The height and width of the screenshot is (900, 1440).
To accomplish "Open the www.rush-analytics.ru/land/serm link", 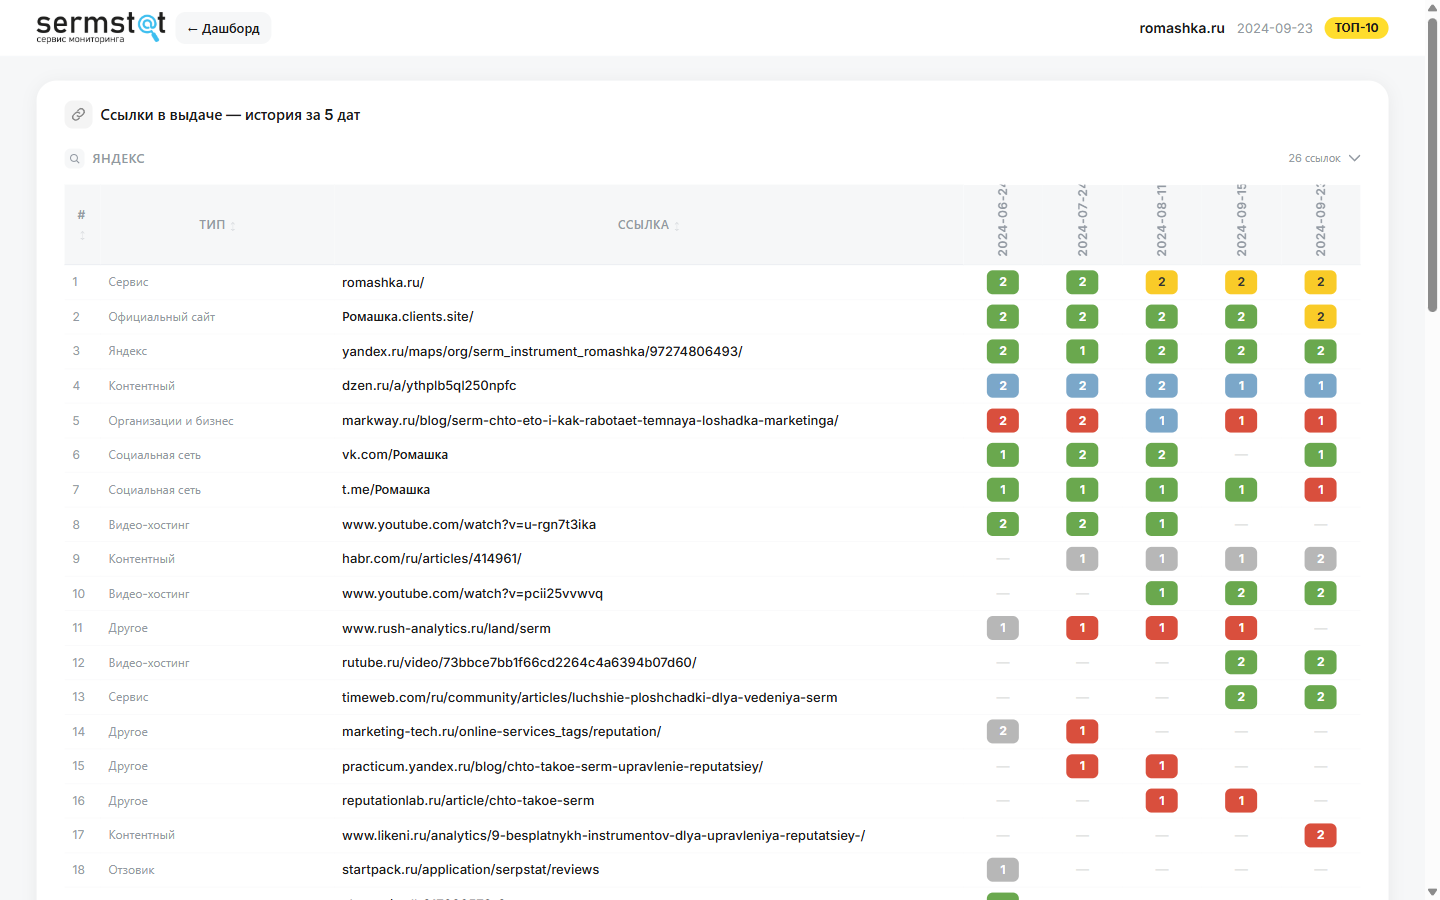I will point(446,629).
